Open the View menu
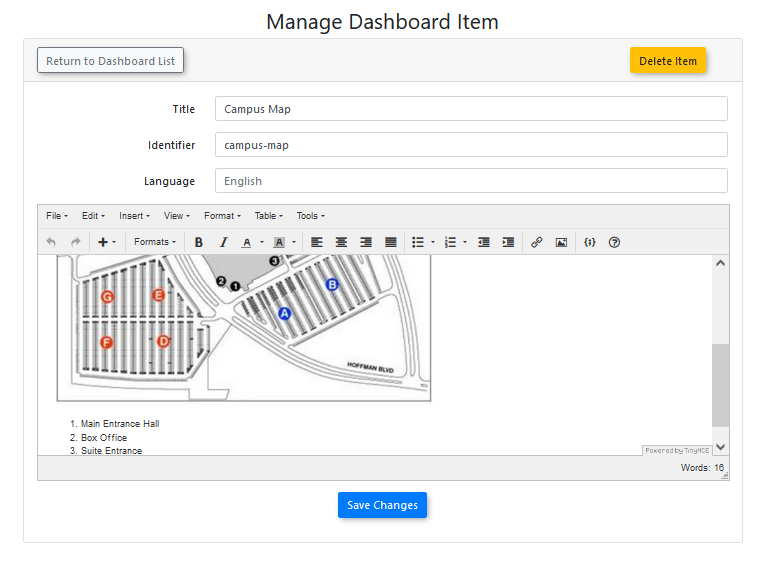772x574 pixels. coord(177,216)
